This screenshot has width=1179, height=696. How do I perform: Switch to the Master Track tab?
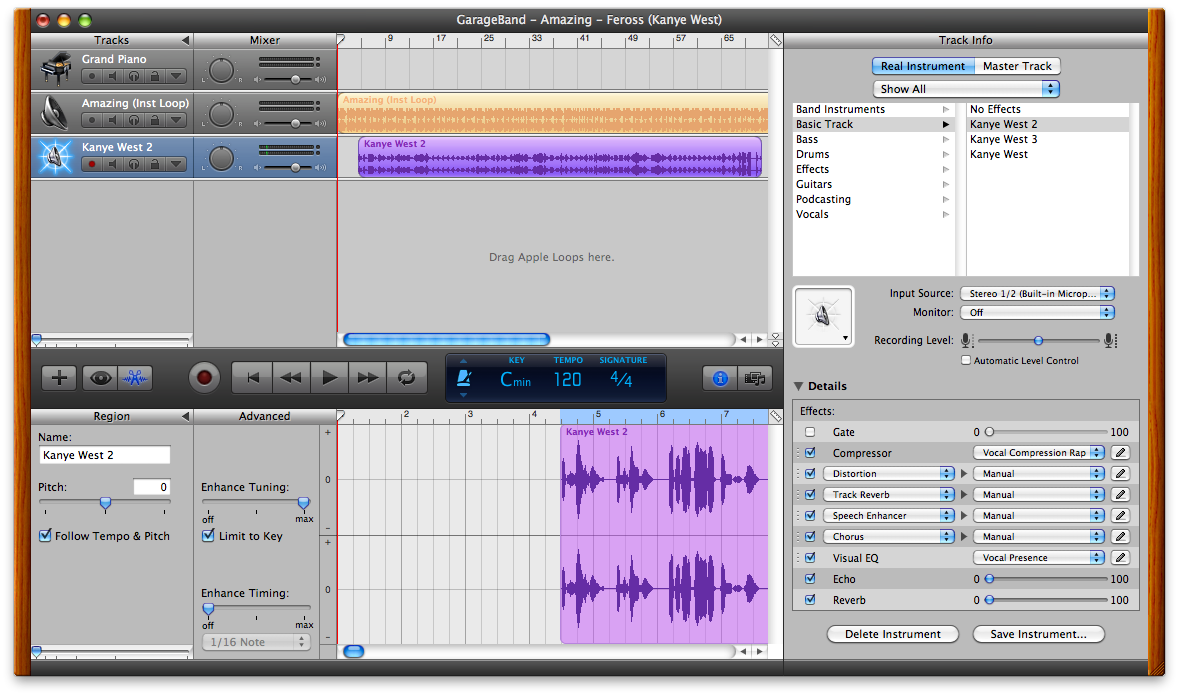pos(1017,66)
